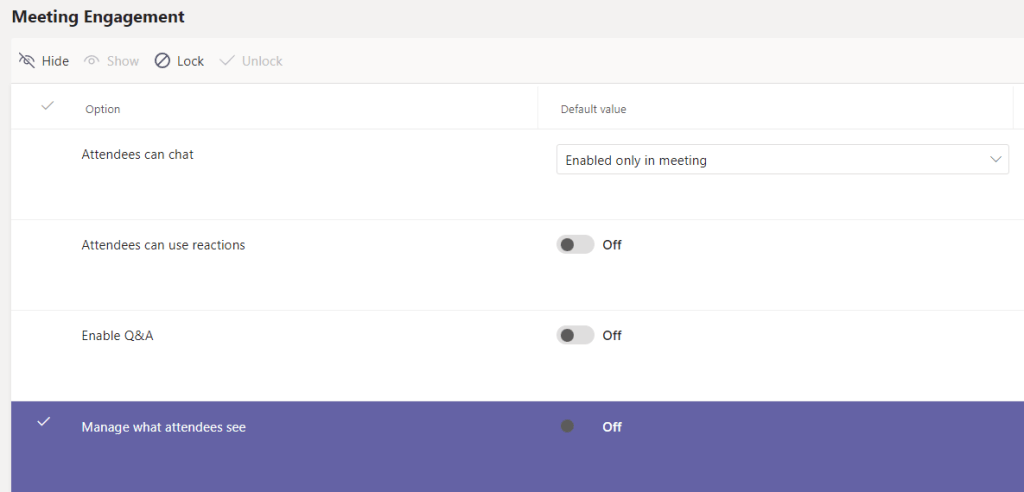Click the Lock circle-slash icon
Image resolution: width=1024 pixels, height=492 pixels.
pyautogui.click(x=162, y=61)
